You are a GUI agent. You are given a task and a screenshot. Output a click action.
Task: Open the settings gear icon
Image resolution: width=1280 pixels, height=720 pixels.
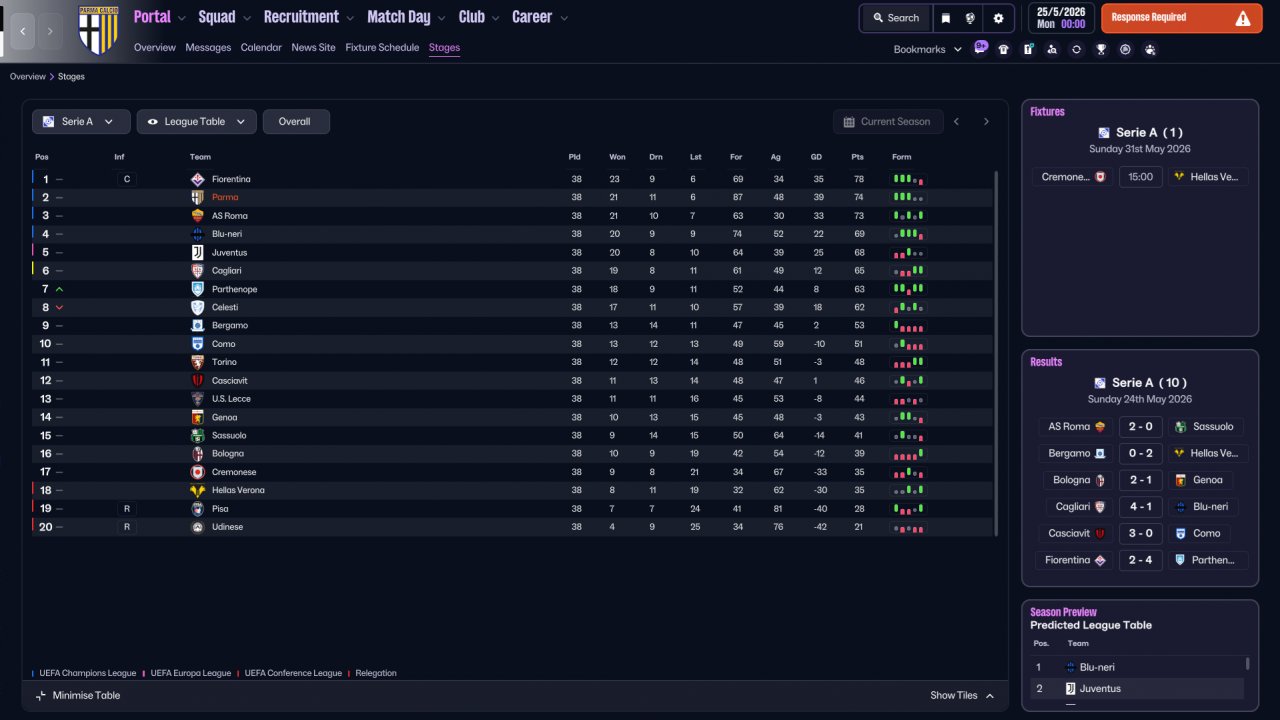click(998, 18)
